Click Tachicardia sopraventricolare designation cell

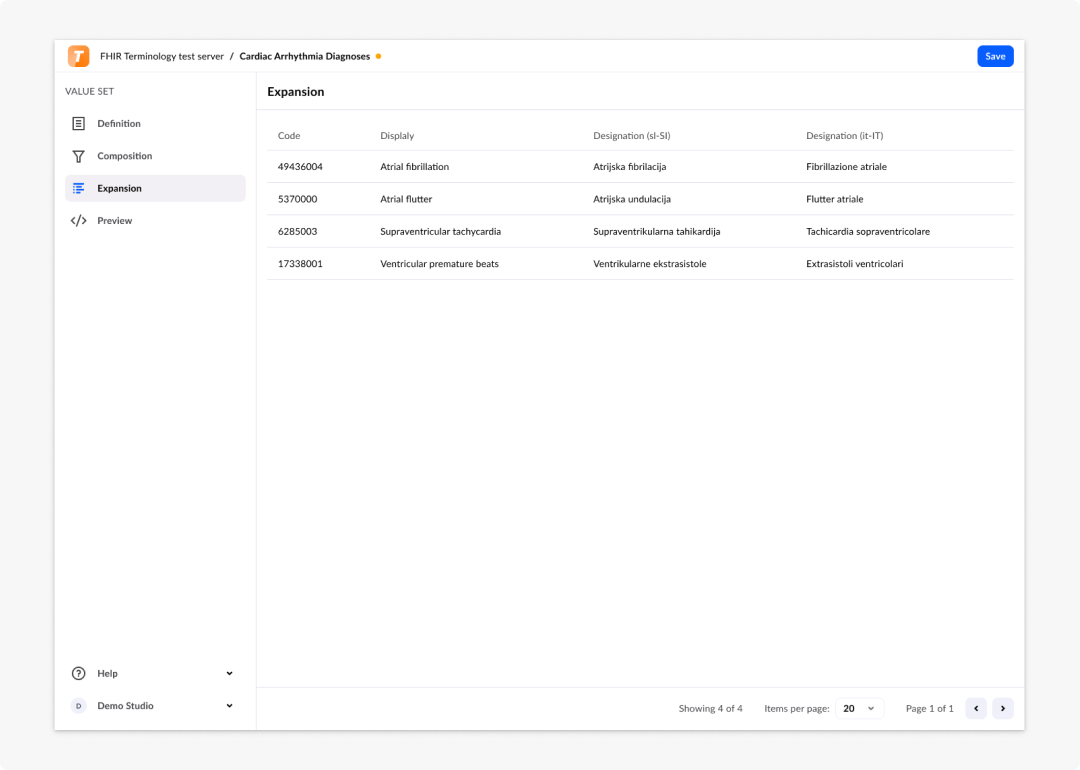pos(868,231)
